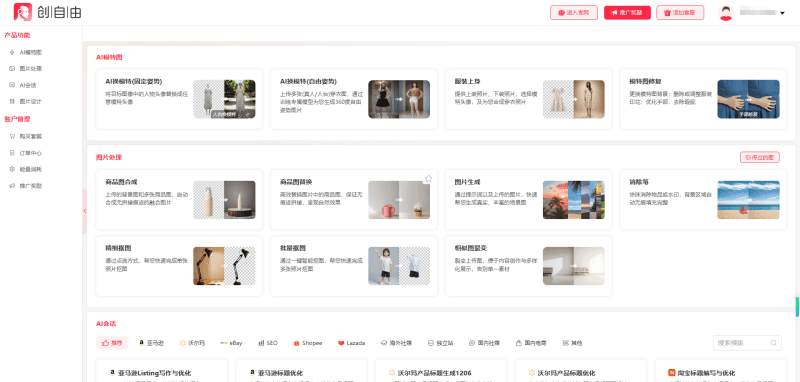The image size is (800, 382).
Task: Select the Shopee tab
Action: [308, 343]
